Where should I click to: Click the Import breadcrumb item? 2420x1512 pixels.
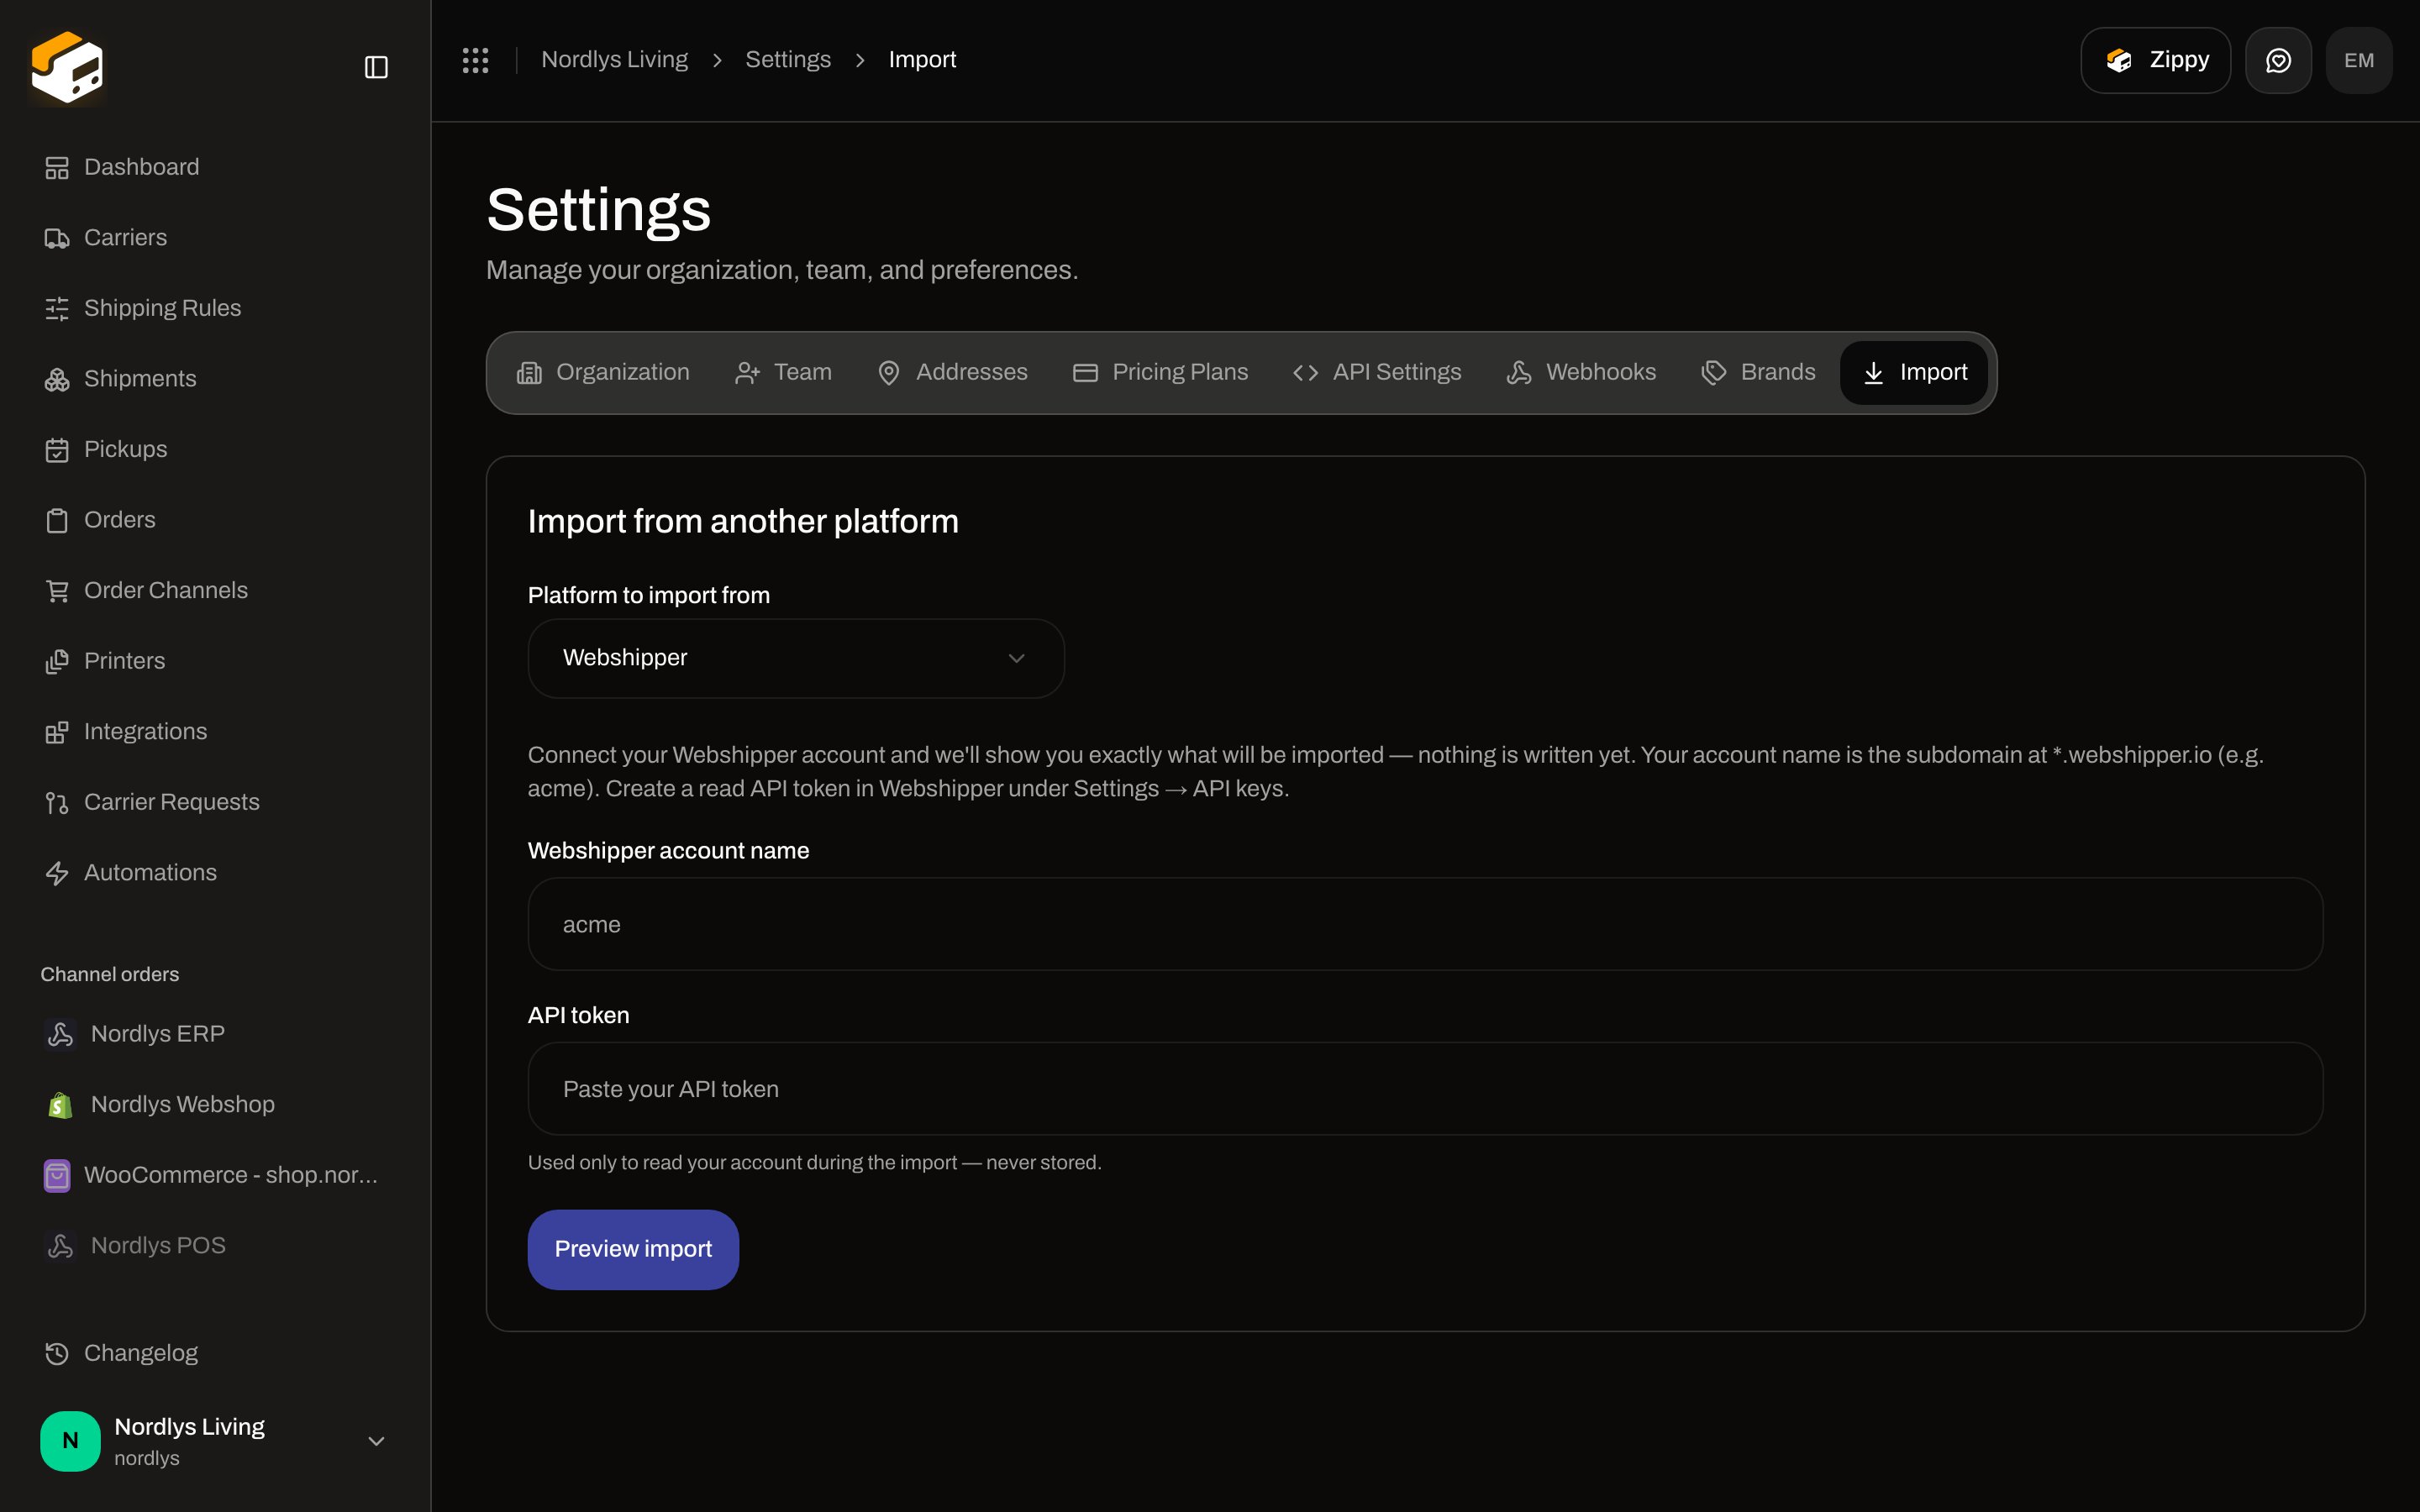tap(922, 60)
